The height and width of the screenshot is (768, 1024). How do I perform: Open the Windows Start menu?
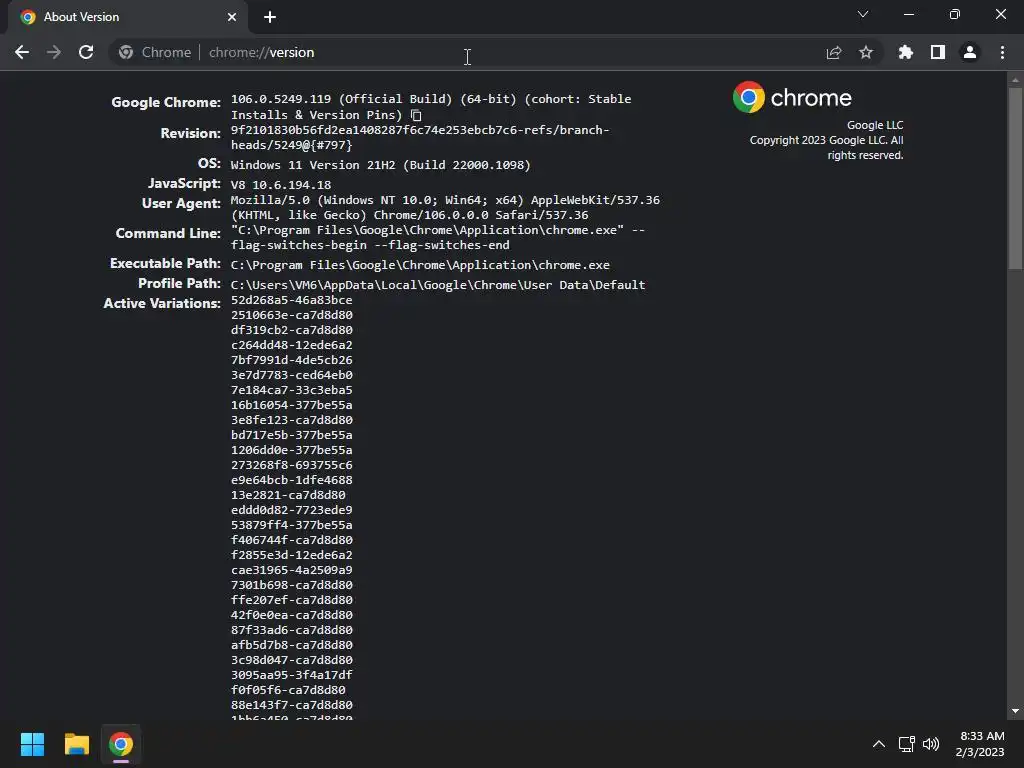[32, 744]
